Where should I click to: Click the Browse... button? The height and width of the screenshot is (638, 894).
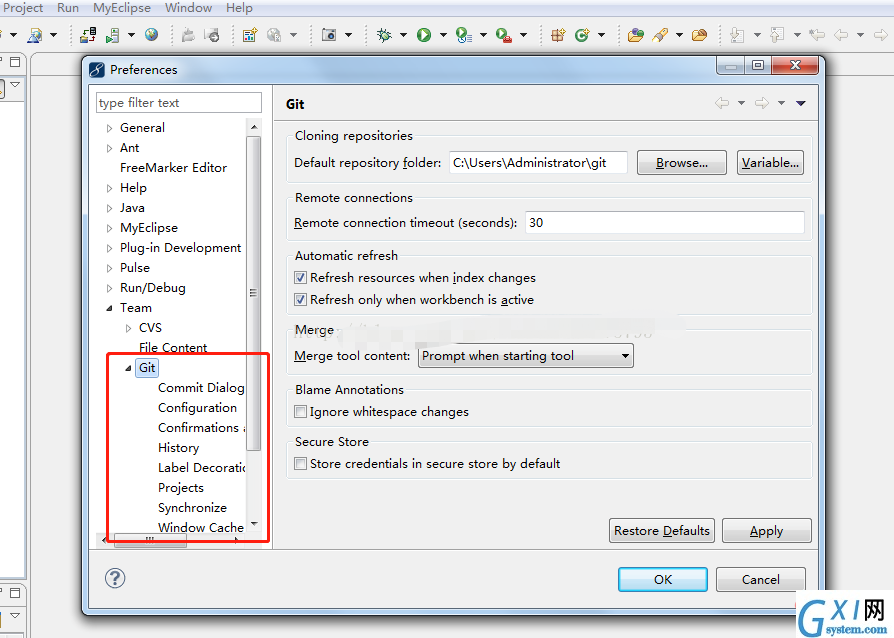click(682, 162)
